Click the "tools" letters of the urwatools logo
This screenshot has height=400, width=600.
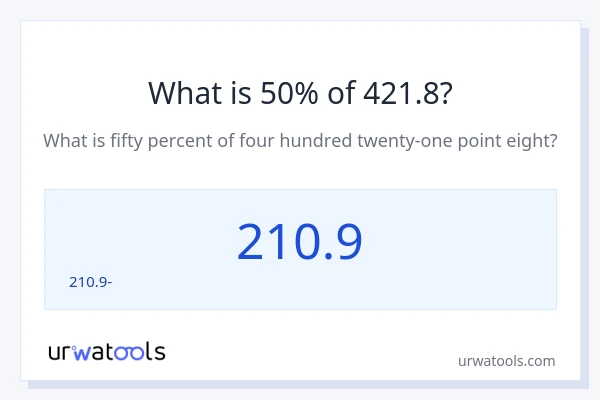(136, 352)
